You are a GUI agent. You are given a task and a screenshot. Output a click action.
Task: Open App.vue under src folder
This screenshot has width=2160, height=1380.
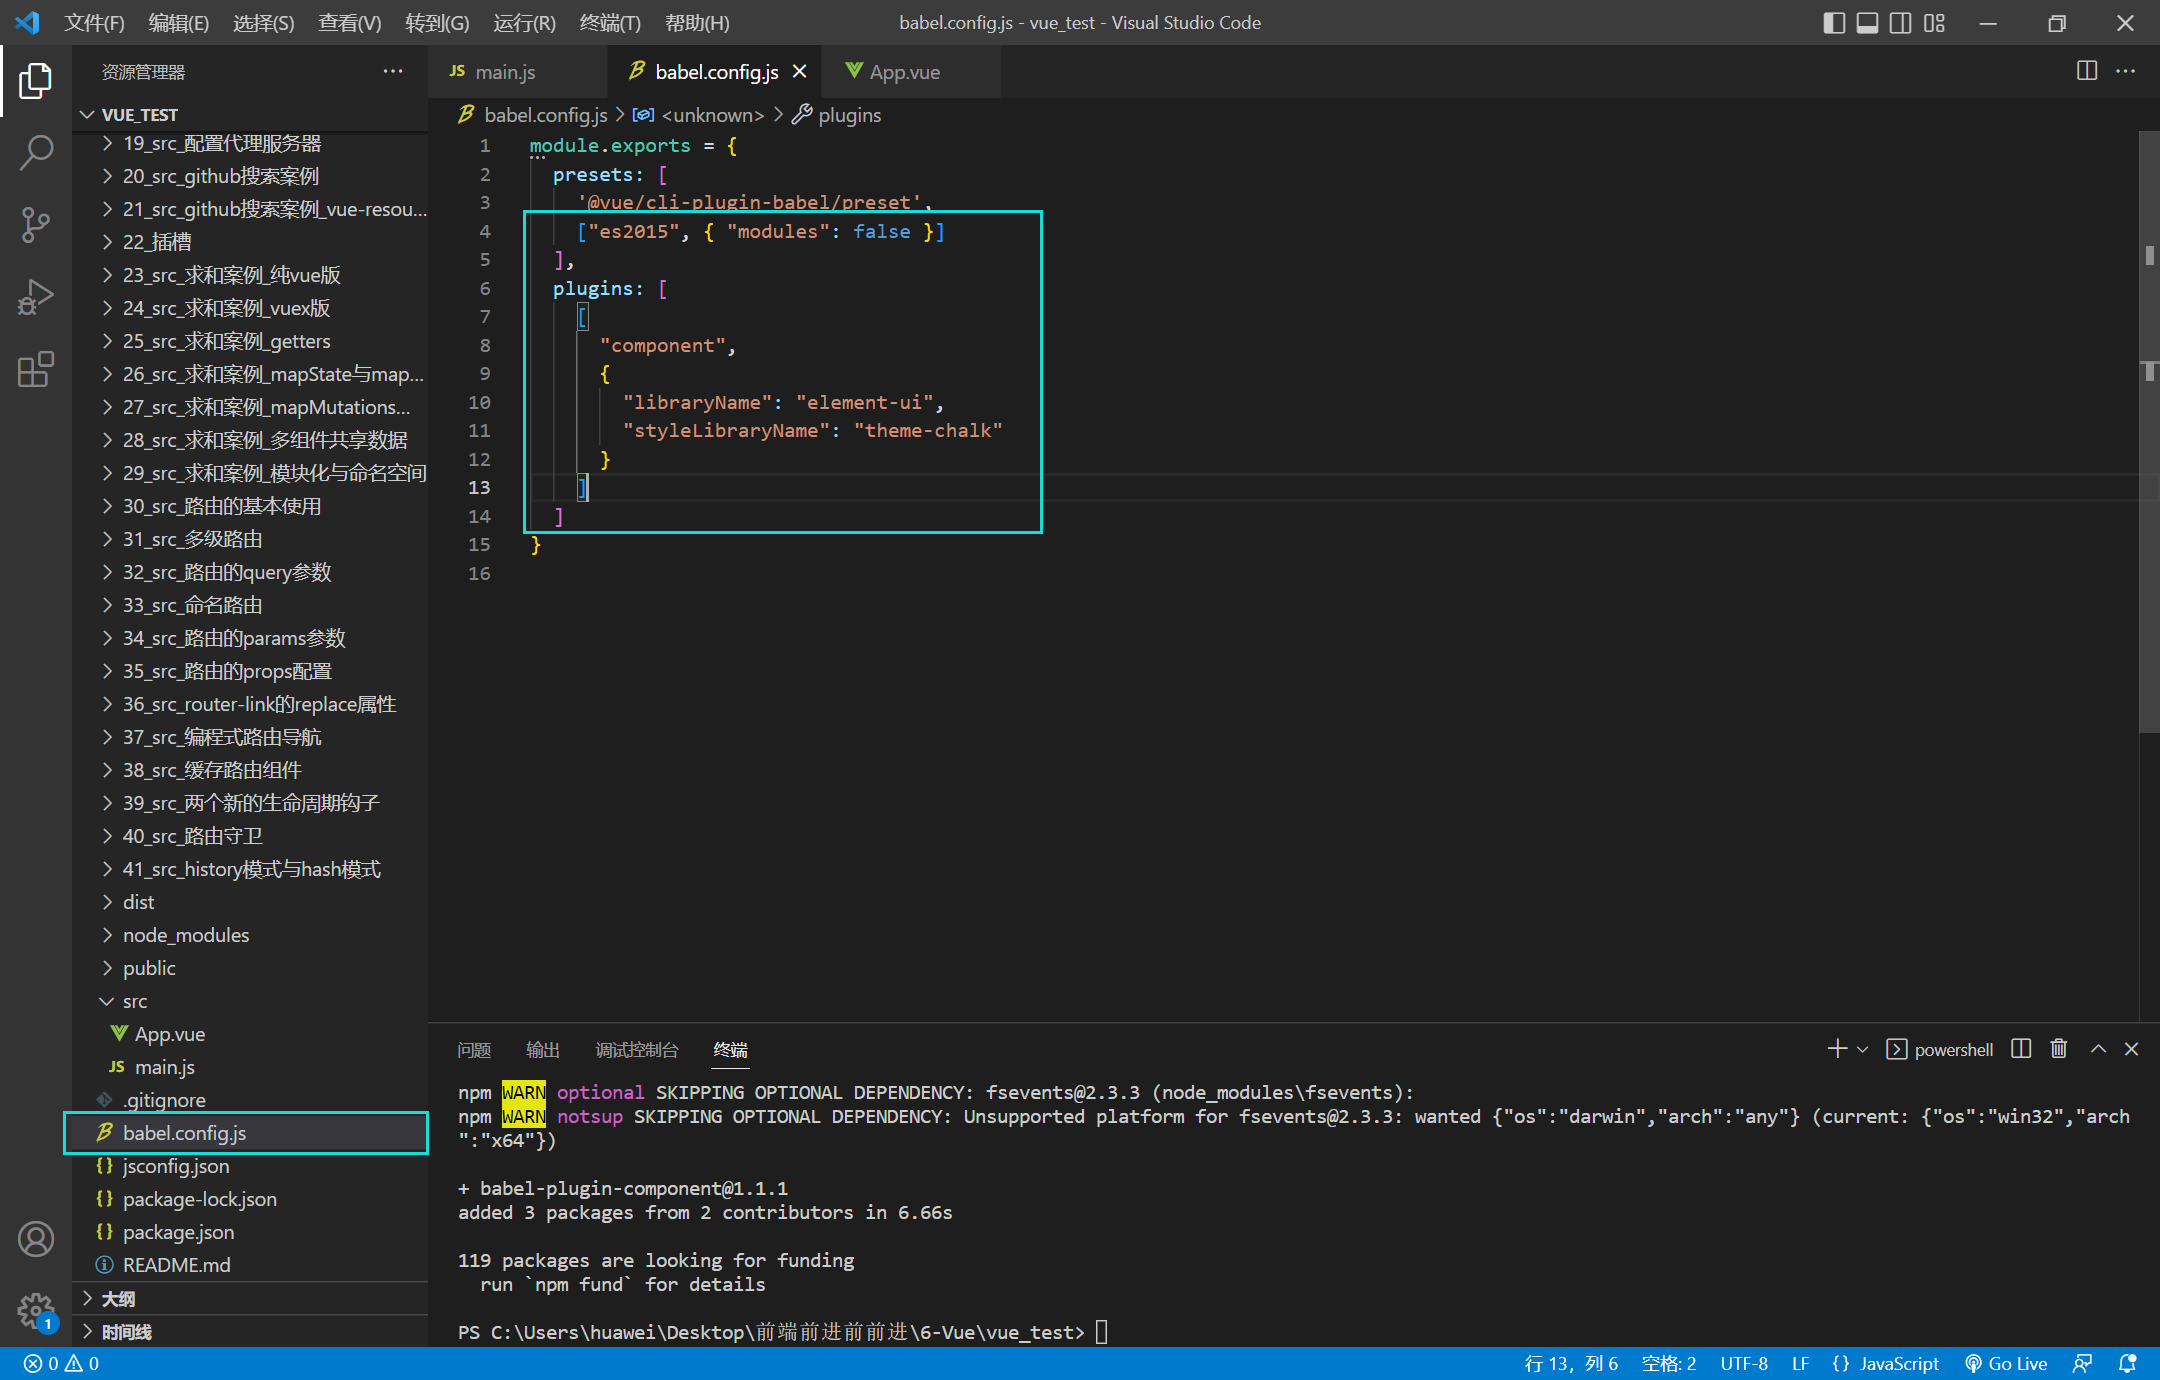[250, 1034]
